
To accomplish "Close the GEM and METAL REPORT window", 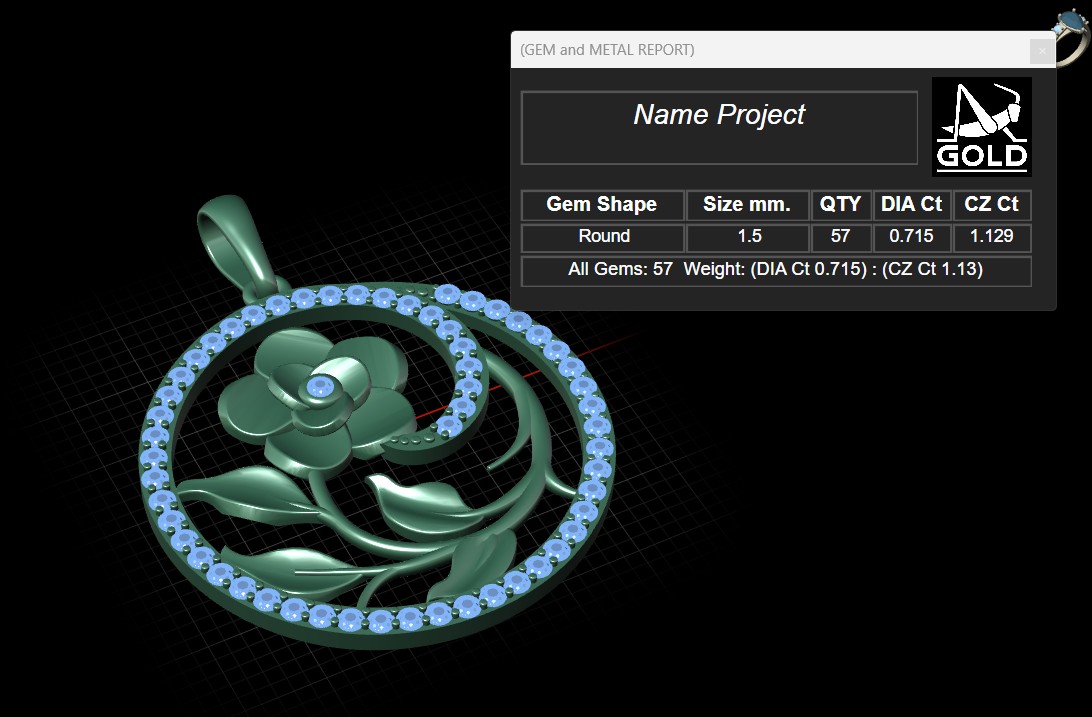I will [1042, 51].
